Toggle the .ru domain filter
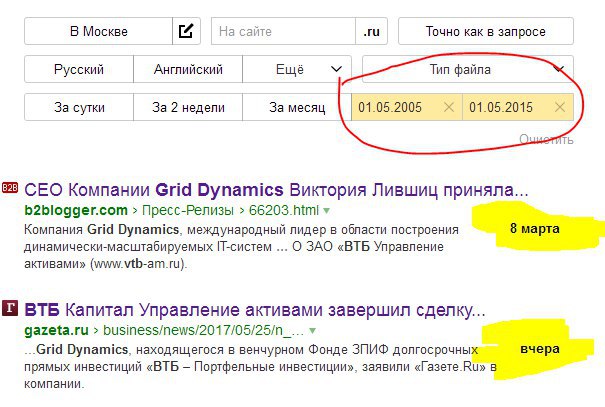This screenshot has width=605, height=407. click(x=371, y=31)
